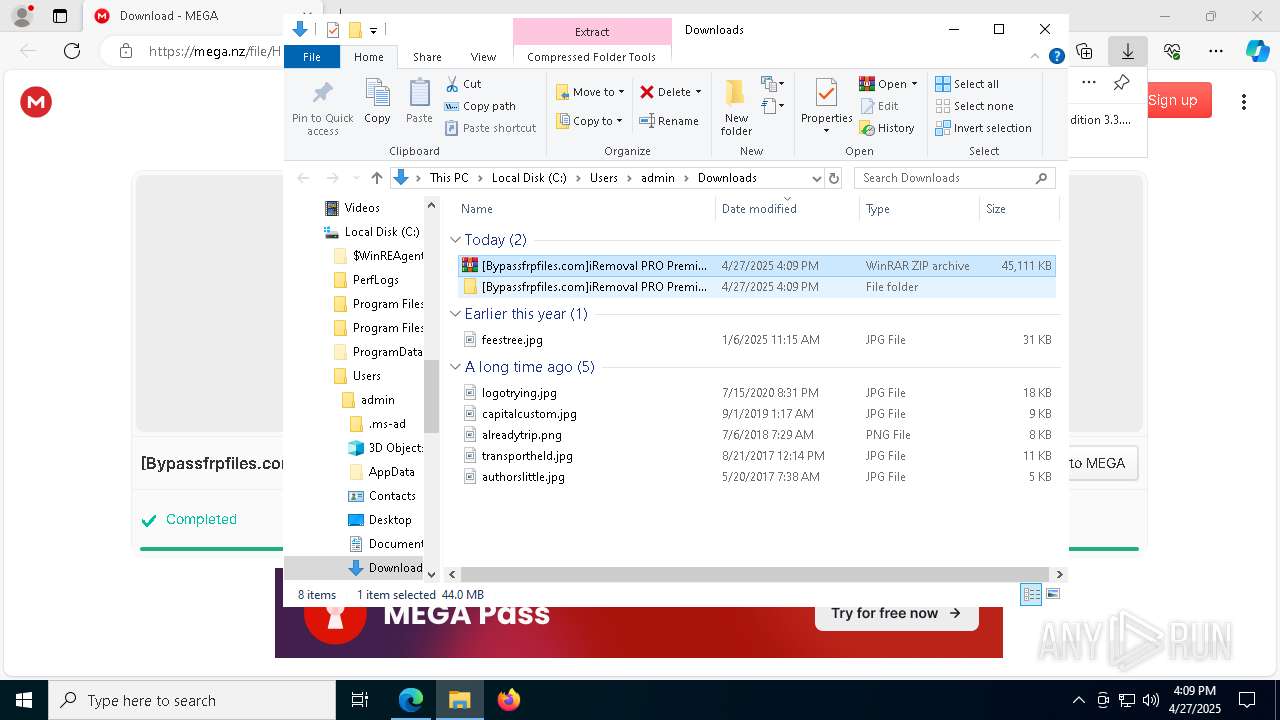Select feestree.jpg file

[512, 340]
